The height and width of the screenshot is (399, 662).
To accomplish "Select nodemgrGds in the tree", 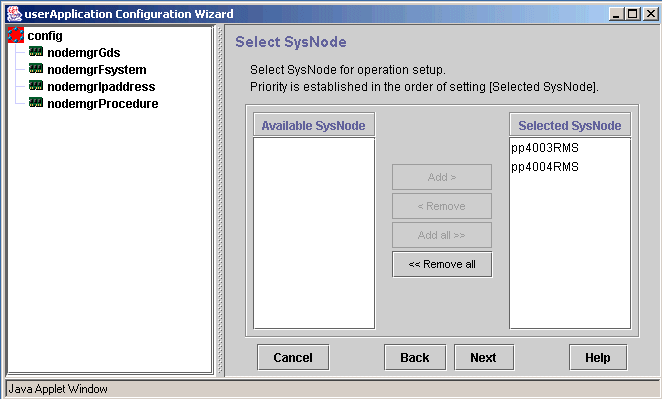I will point(84,53).
